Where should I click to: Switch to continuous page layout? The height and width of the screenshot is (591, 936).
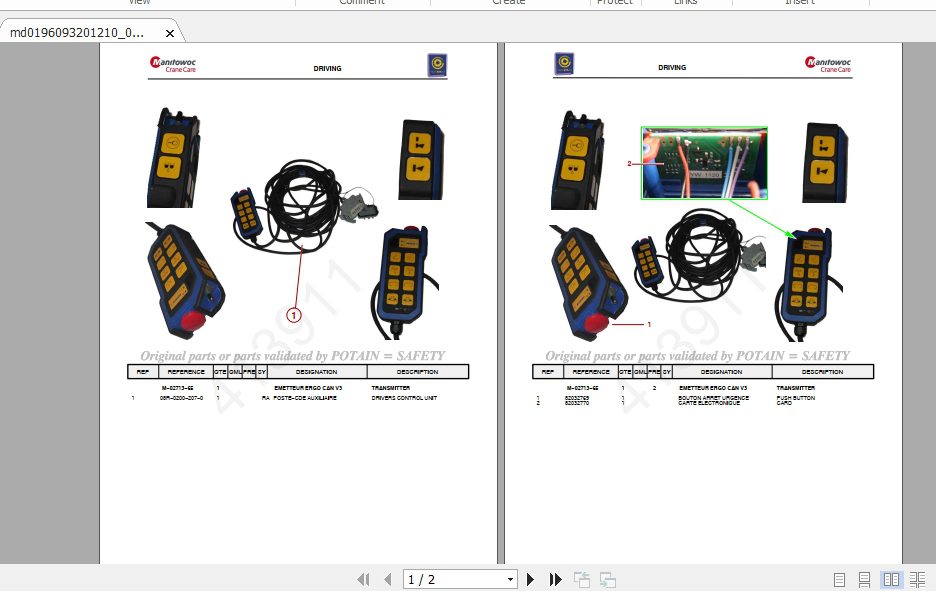click(x=864, y=580)
